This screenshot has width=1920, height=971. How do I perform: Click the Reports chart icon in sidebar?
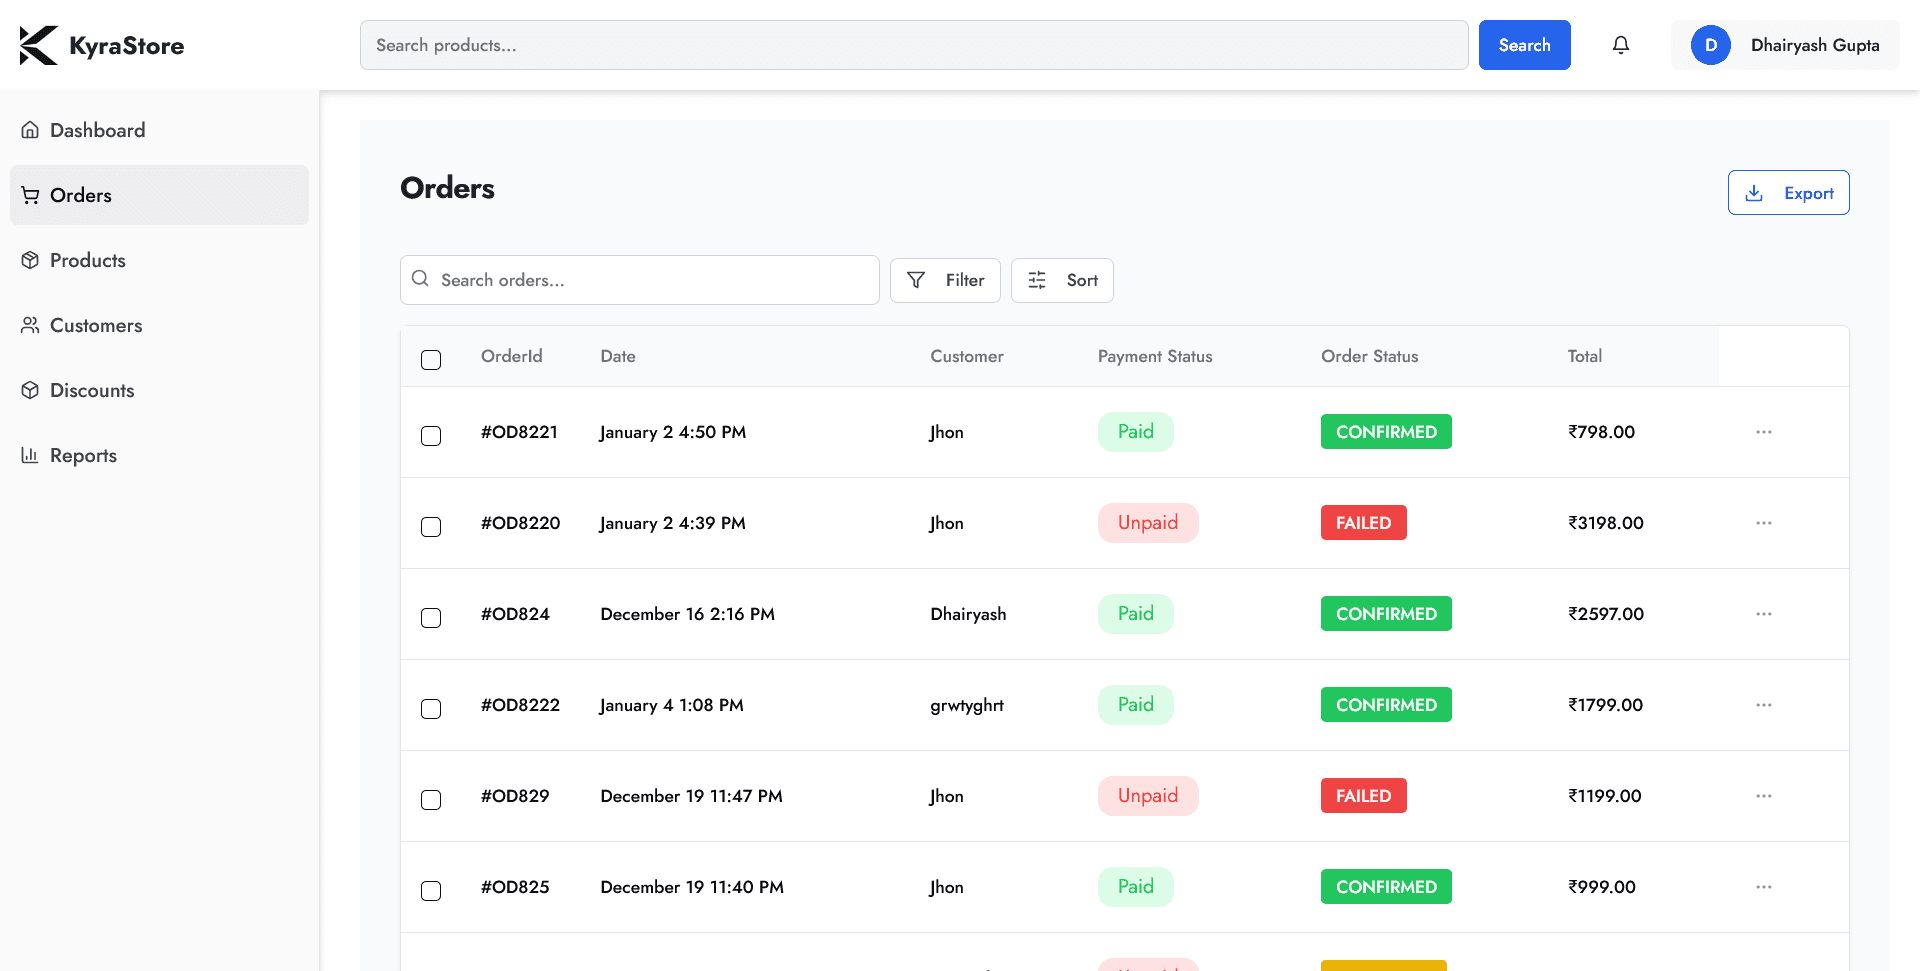click(x=30, y=455)
